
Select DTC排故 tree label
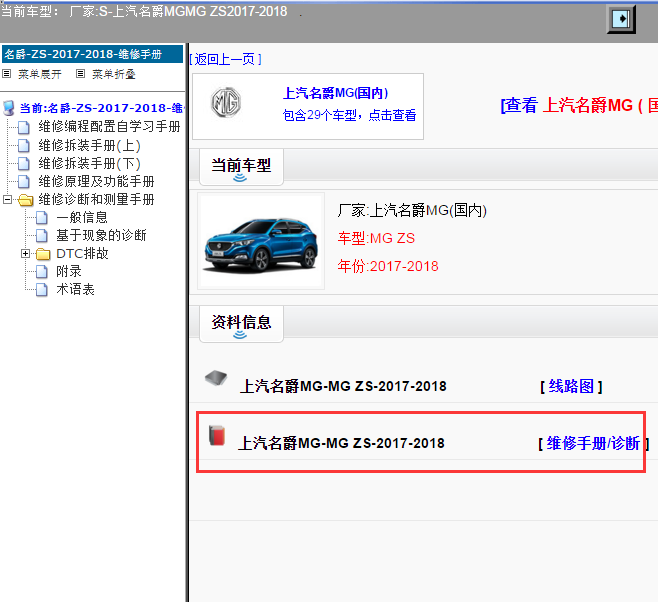tap(82, 253)
